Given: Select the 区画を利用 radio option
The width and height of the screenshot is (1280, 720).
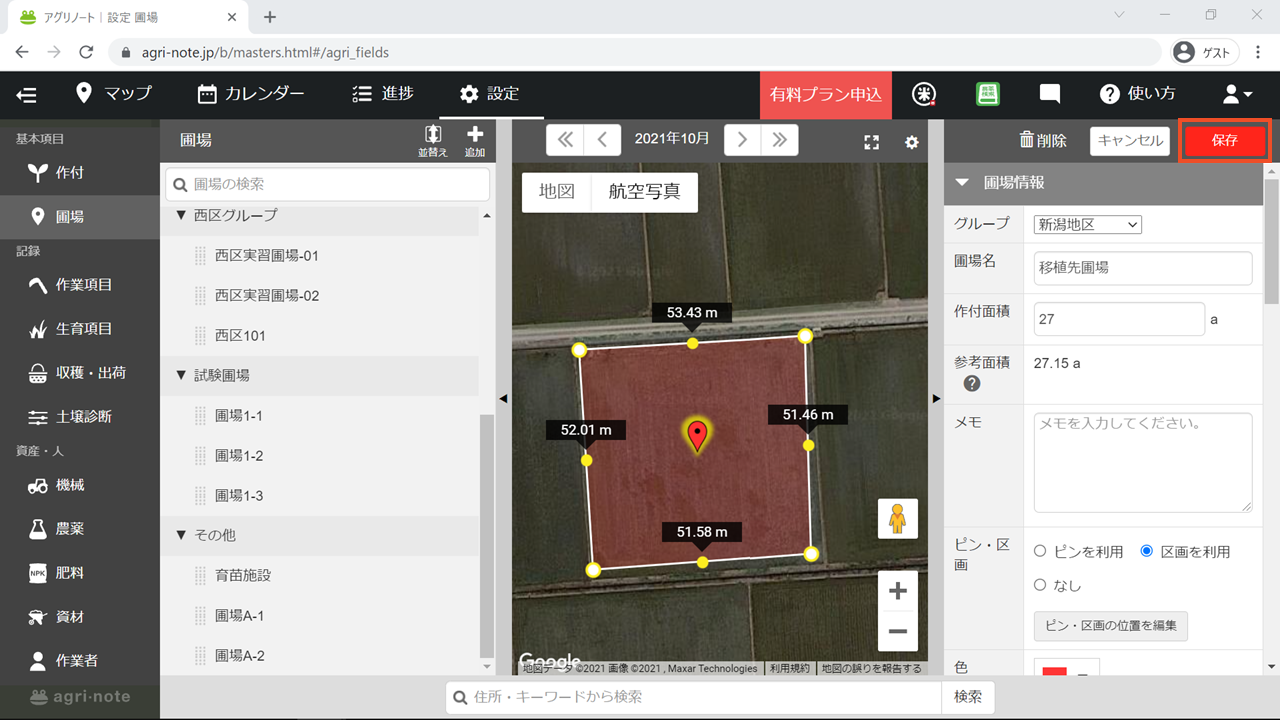Looking at the screenshot, I should (x=1147, y=551).
